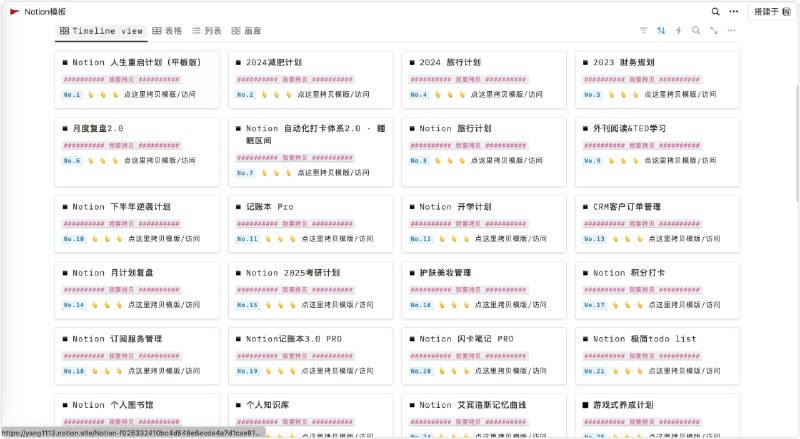
Task: Click the No.2 number tag
Action: (245, 94)
